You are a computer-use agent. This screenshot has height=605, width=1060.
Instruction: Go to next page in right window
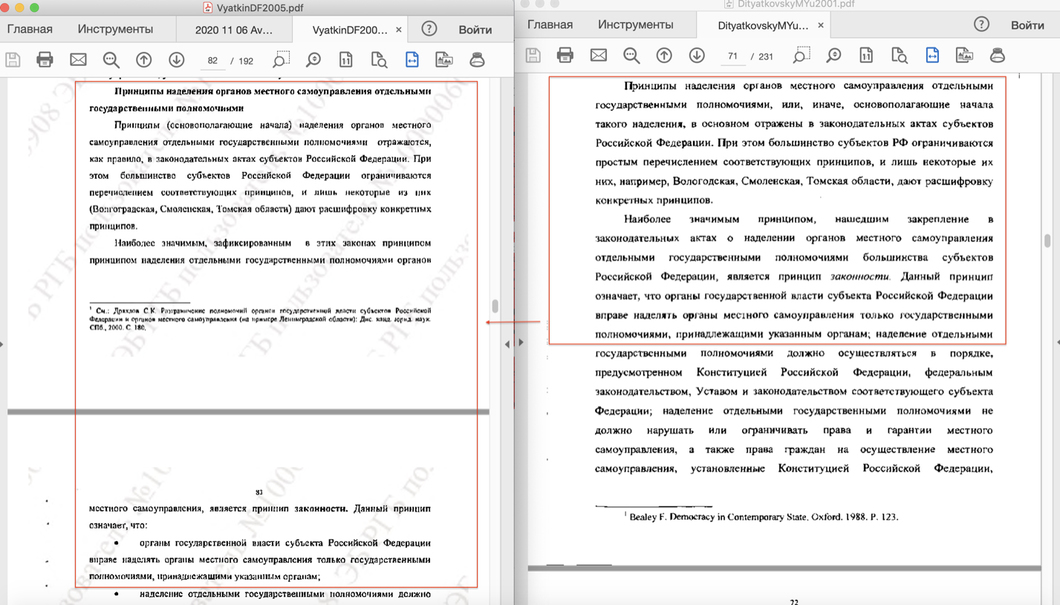click(697, 55)
